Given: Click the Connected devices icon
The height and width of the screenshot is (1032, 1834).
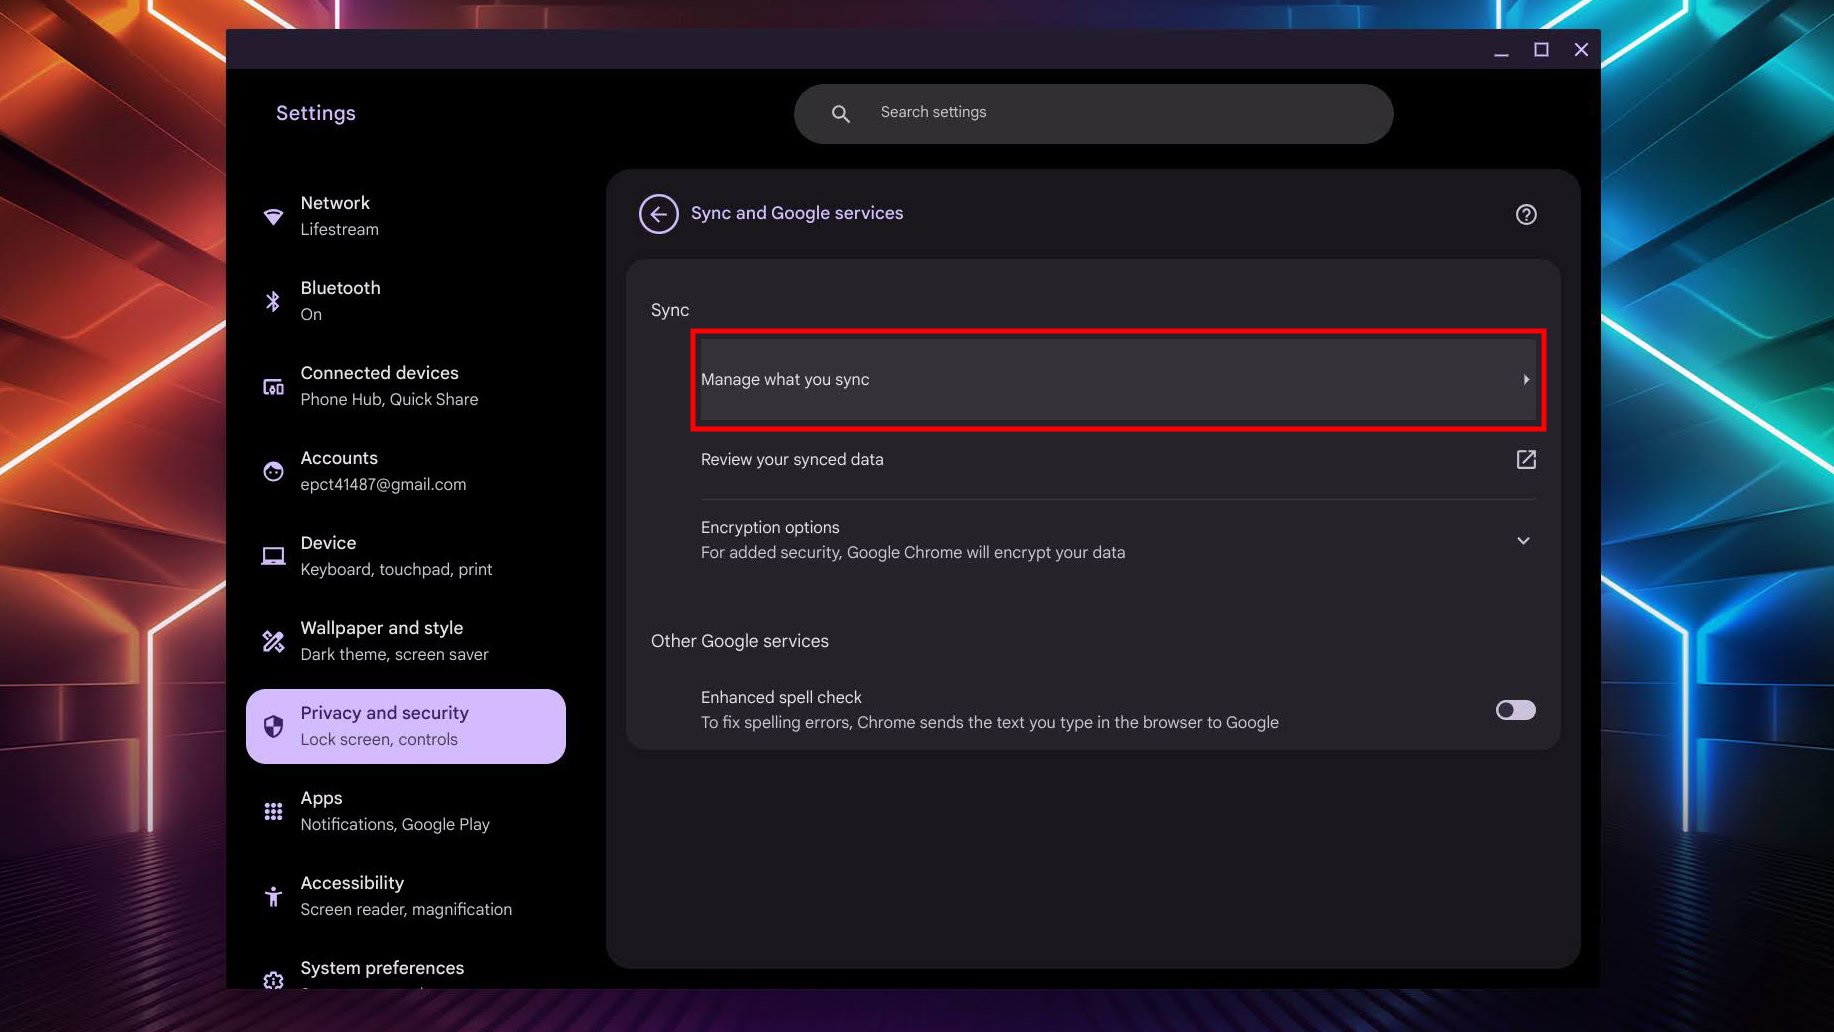Looking at the screenshot, I should tap(273, 386).
